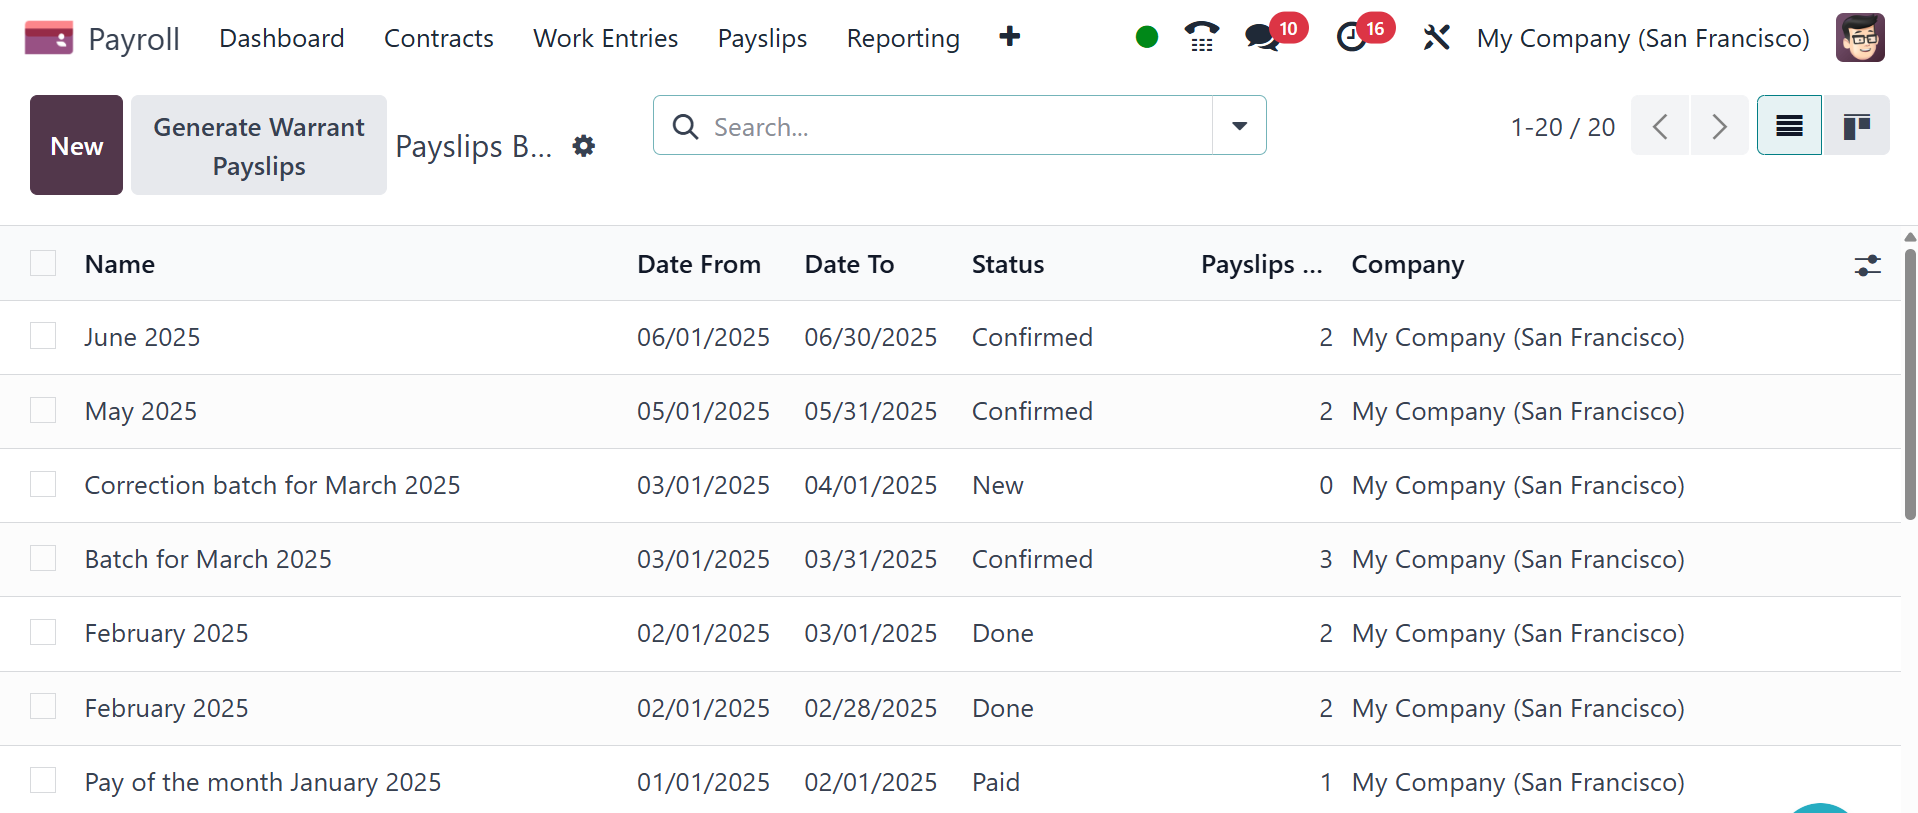Switch to the kanban view
The width and height of the screenshot is (1918, 813).
coord(1856,126)
